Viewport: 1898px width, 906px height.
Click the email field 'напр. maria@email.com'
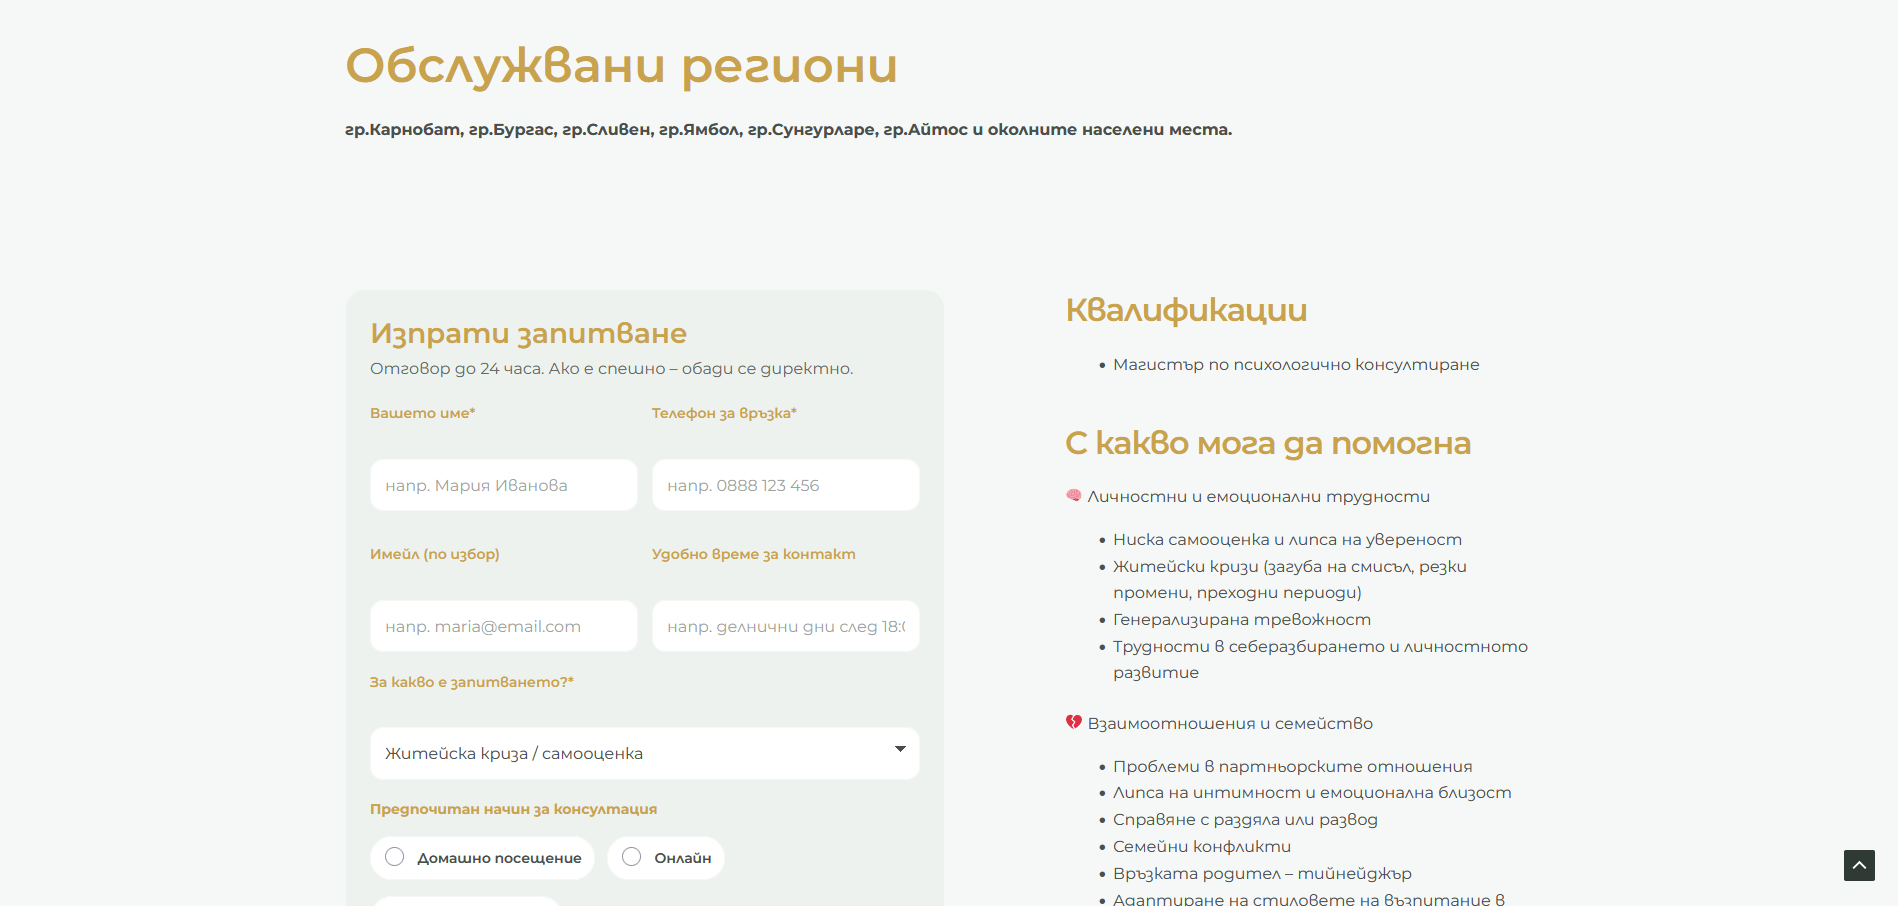[503, 626]
